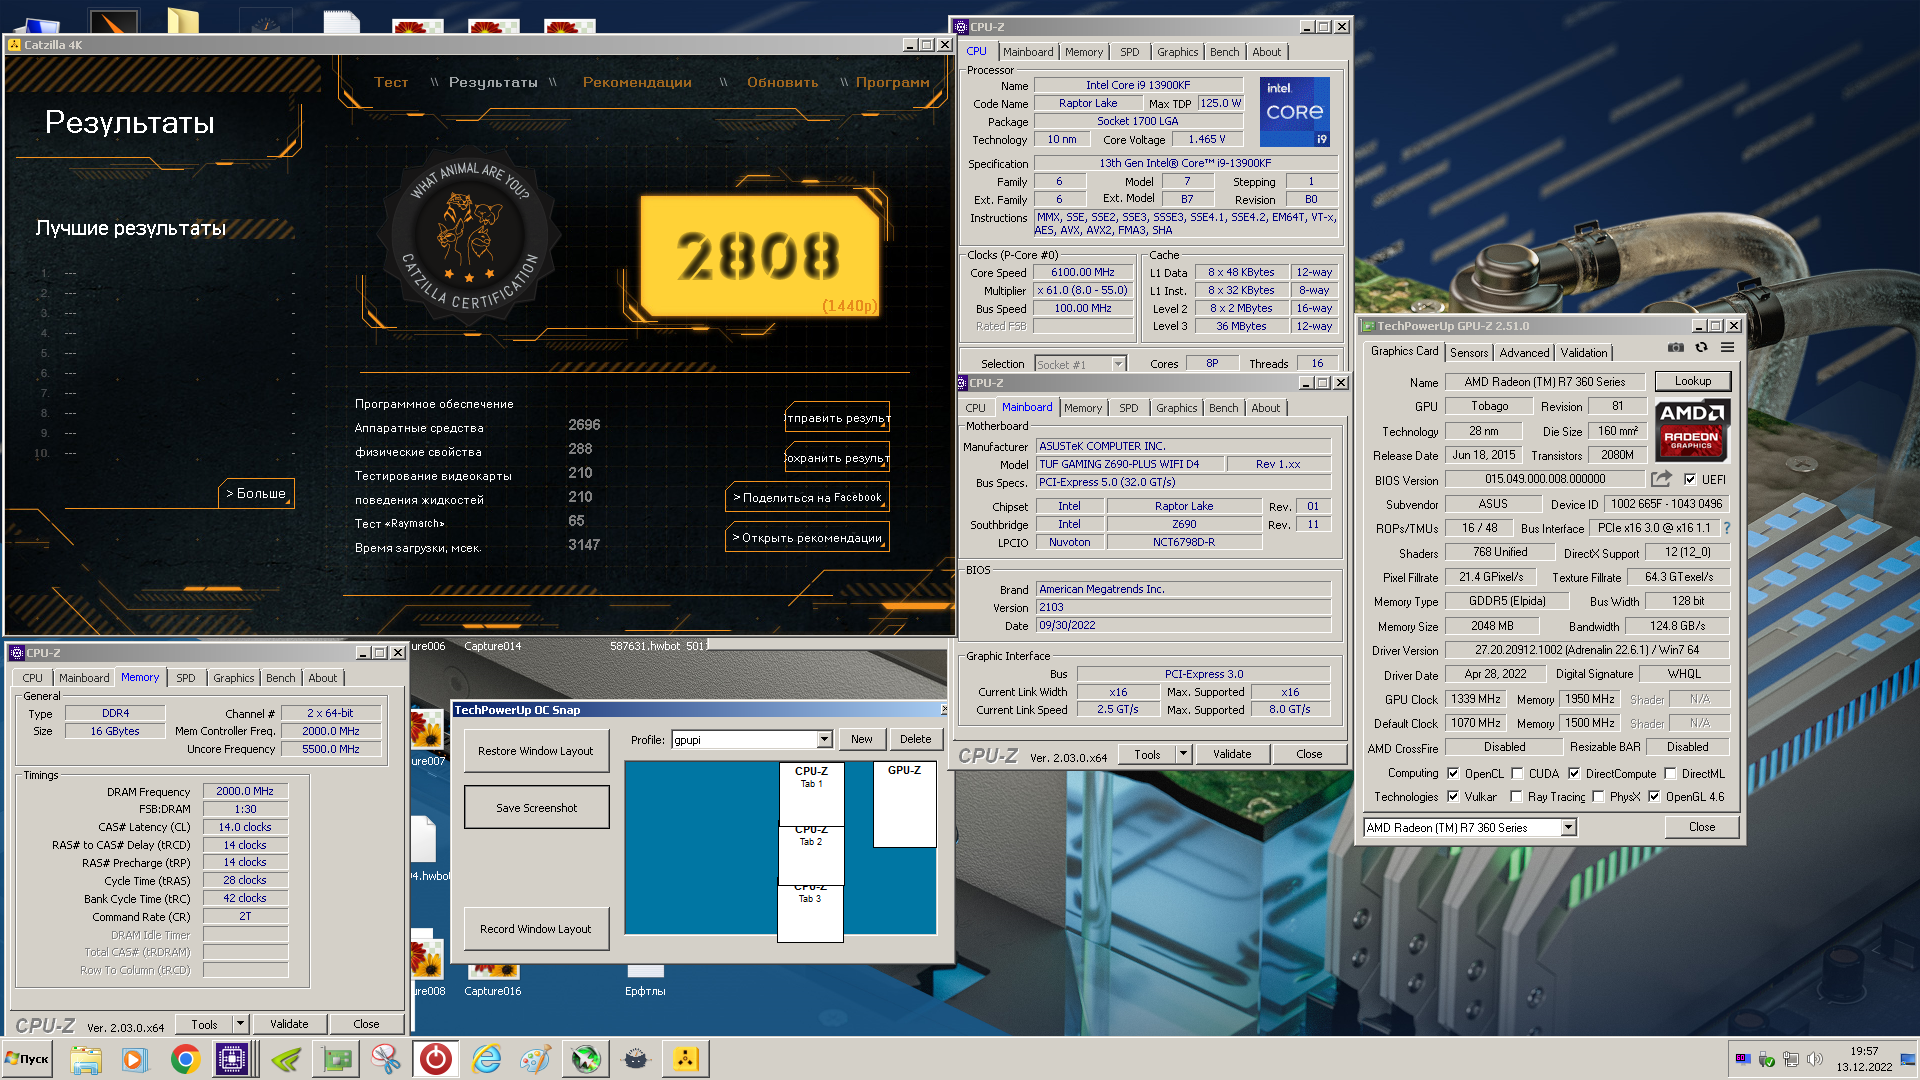
Task: Toggle the CUDA checkbox
Action: click(1517, 773)
